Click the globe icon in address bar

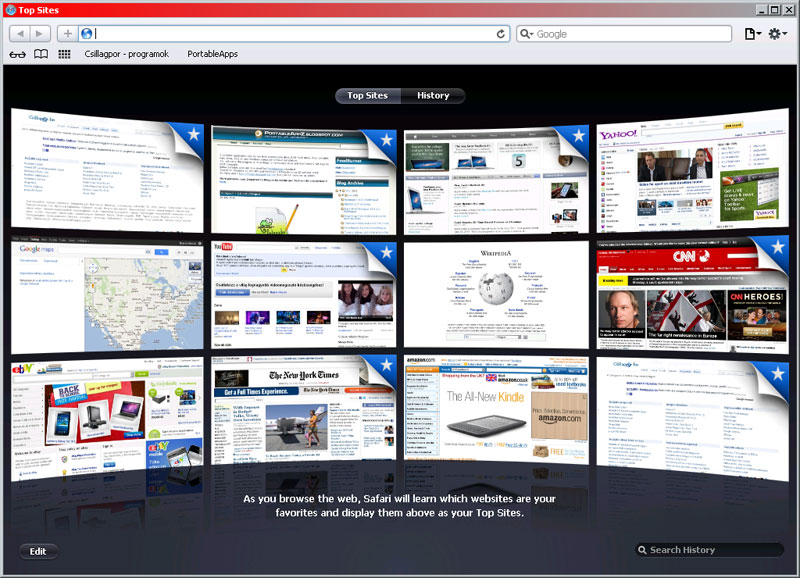coord(86,34)
